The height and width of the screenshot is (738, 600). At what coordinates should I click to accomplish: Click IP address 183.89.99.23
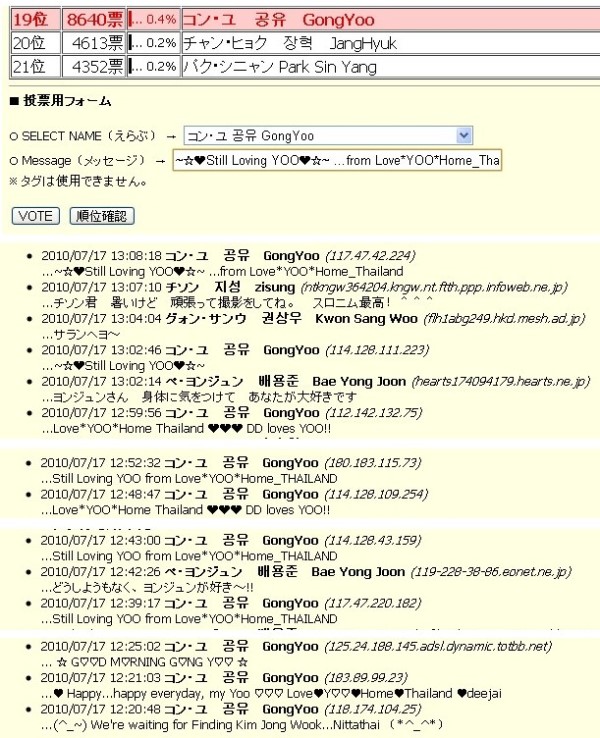[366, 678]
